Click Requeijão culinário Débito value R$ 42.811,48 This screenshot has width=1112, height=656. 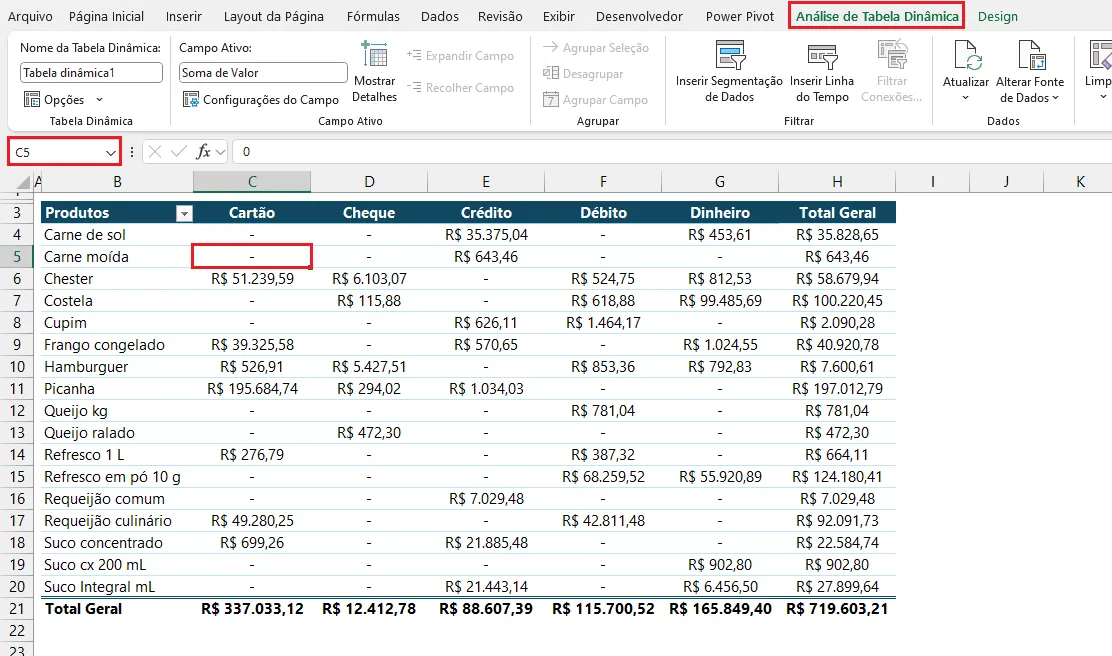pyautogui.click(x=603, y=521)
